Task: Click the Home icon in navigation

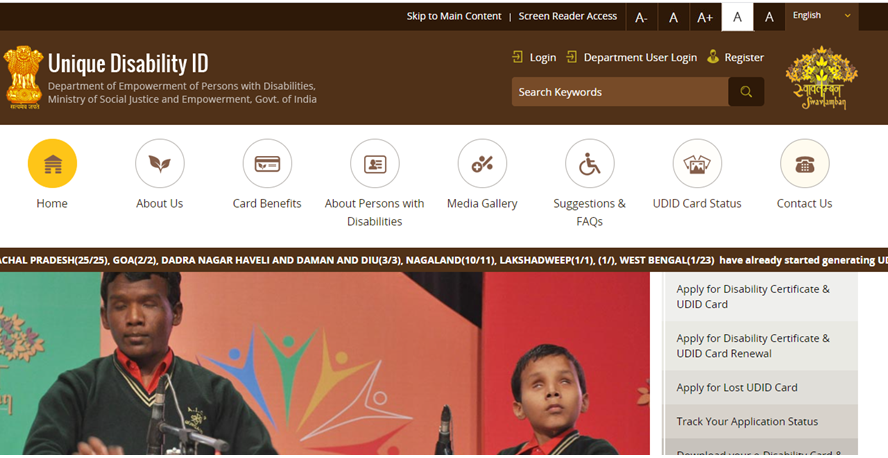Action: pos(52,164)
